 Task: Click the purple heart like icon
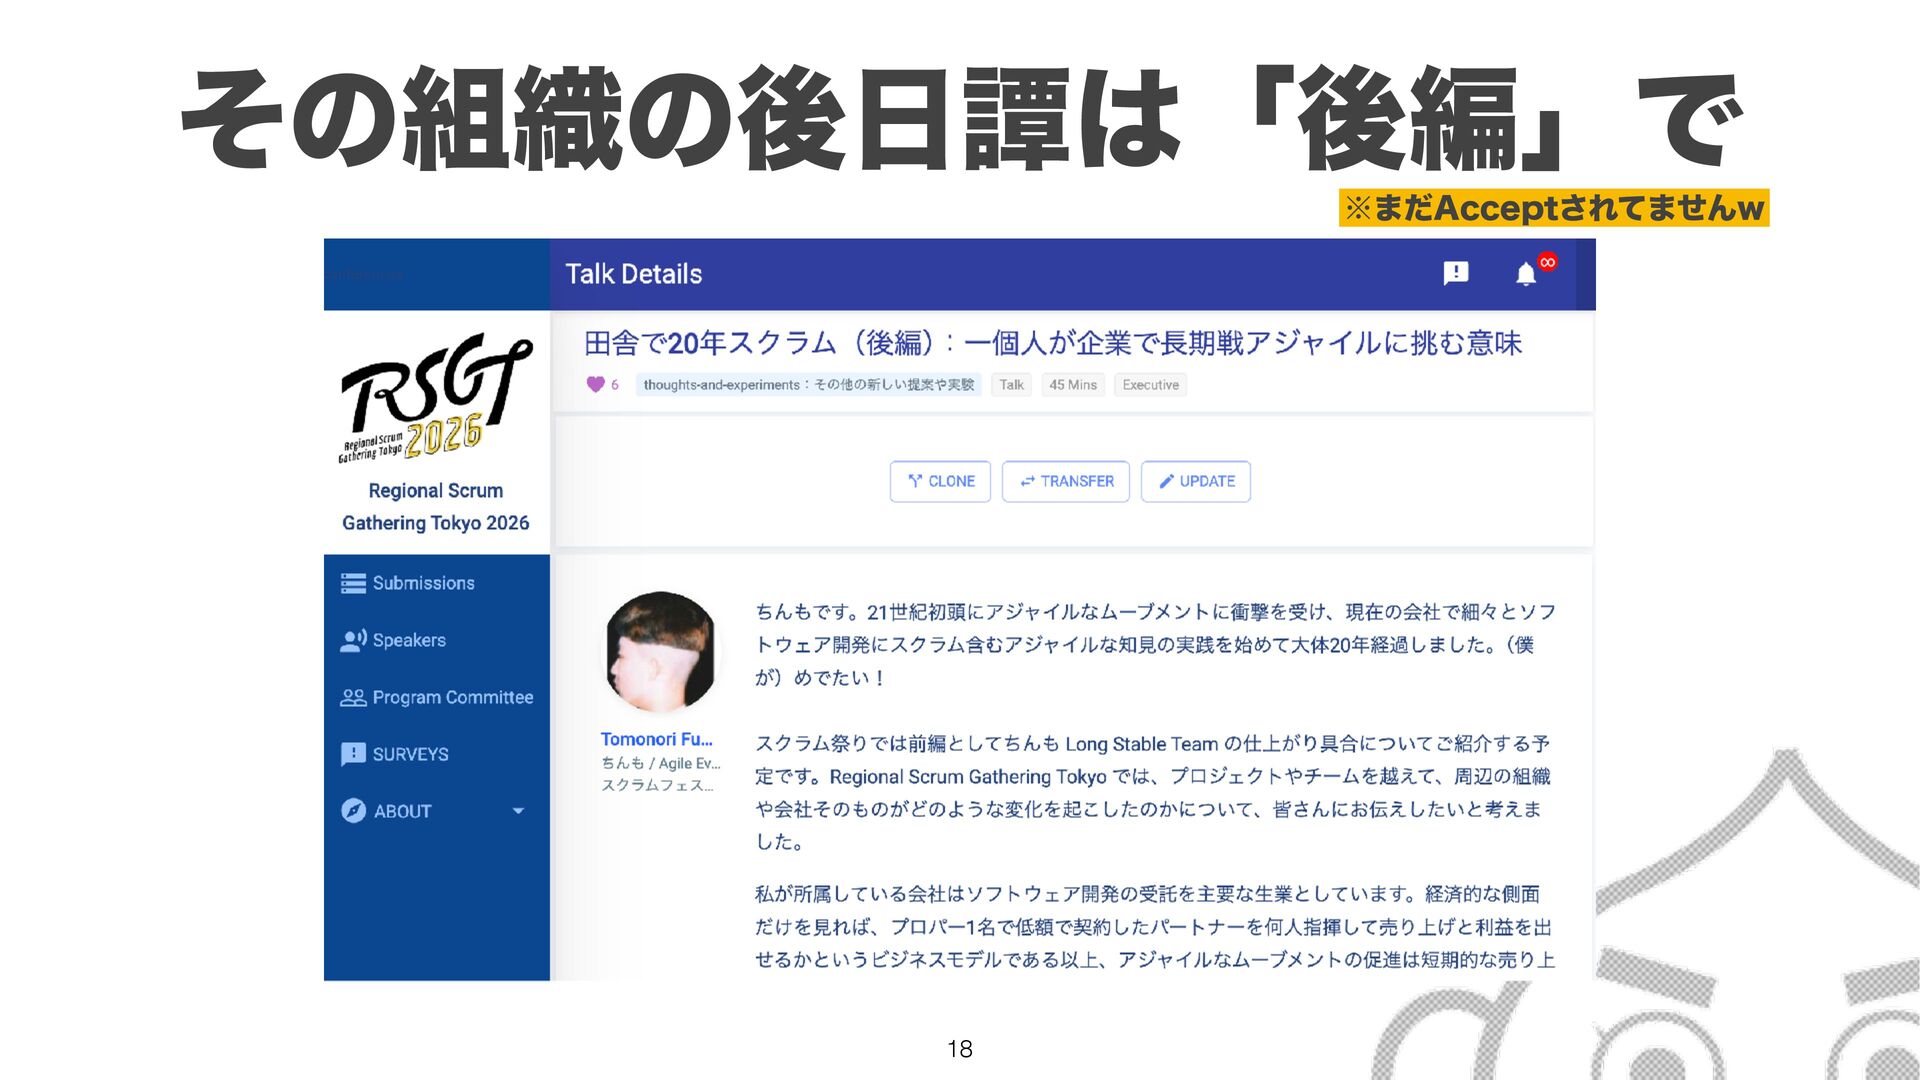pos(595,384)
